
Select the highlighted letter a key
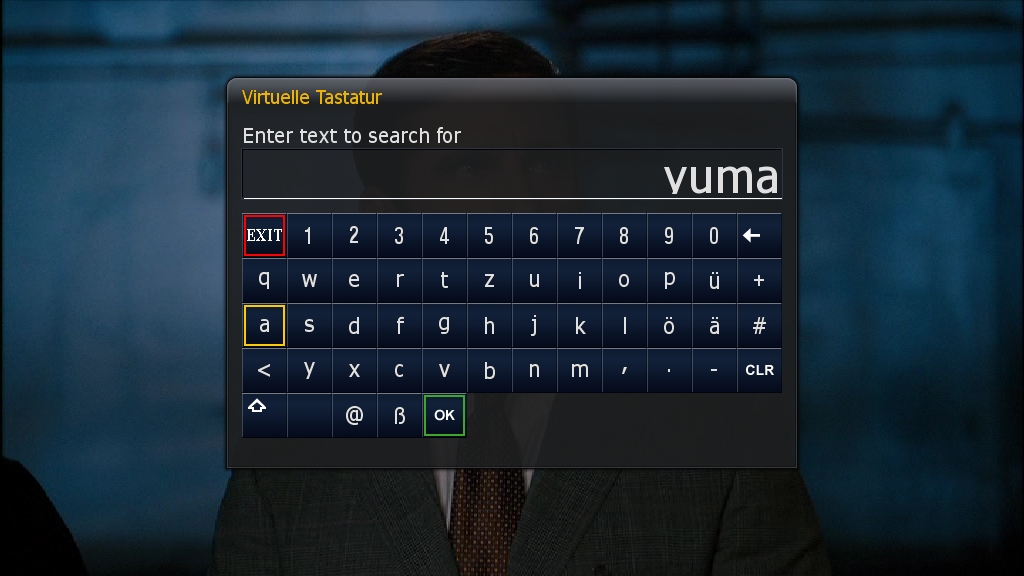264,325
